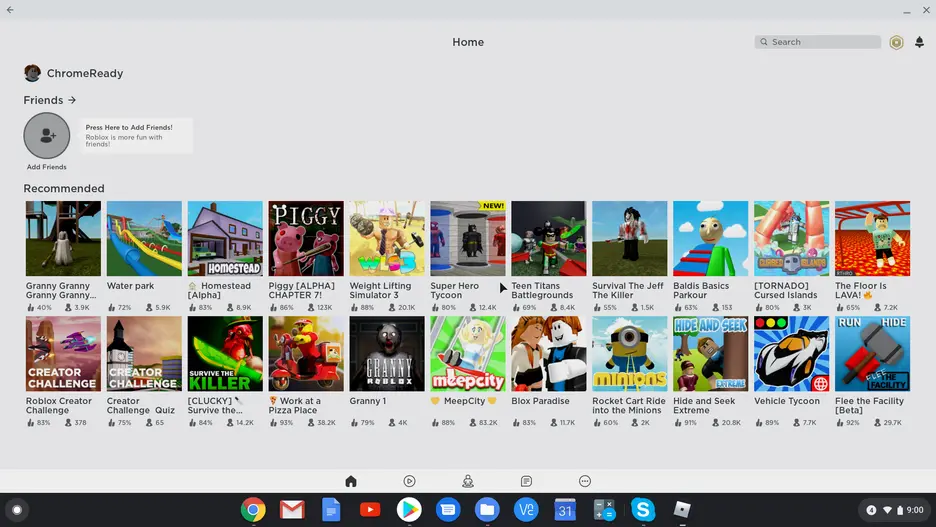Open Homestead [Alpha] game thumbnail
936x527 pixels.
click(x=225, y=239)
